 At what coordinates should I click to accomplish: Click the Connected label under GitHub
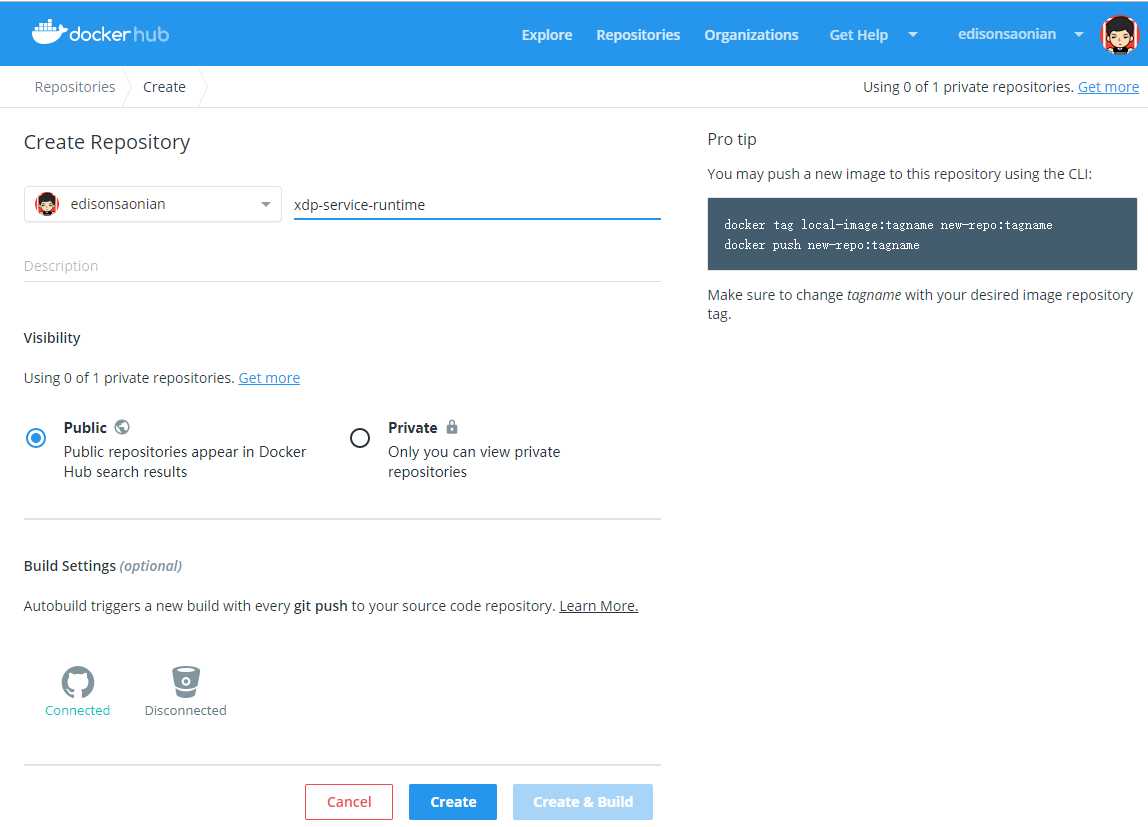coord(78,710)
